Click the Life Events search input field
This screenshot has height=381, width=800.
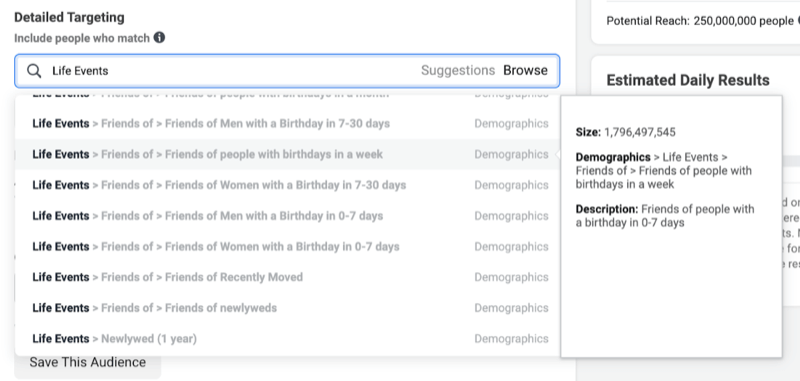pyautogui.click(x=287, y=71)
